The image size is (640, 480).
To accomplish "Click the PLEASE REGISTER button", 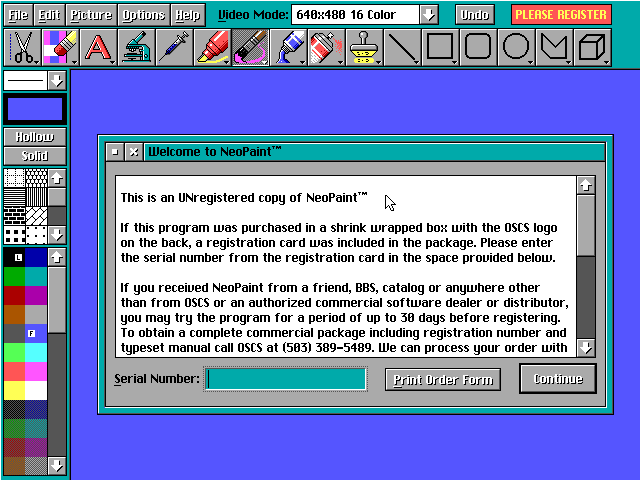I will [x=561, y=15].
